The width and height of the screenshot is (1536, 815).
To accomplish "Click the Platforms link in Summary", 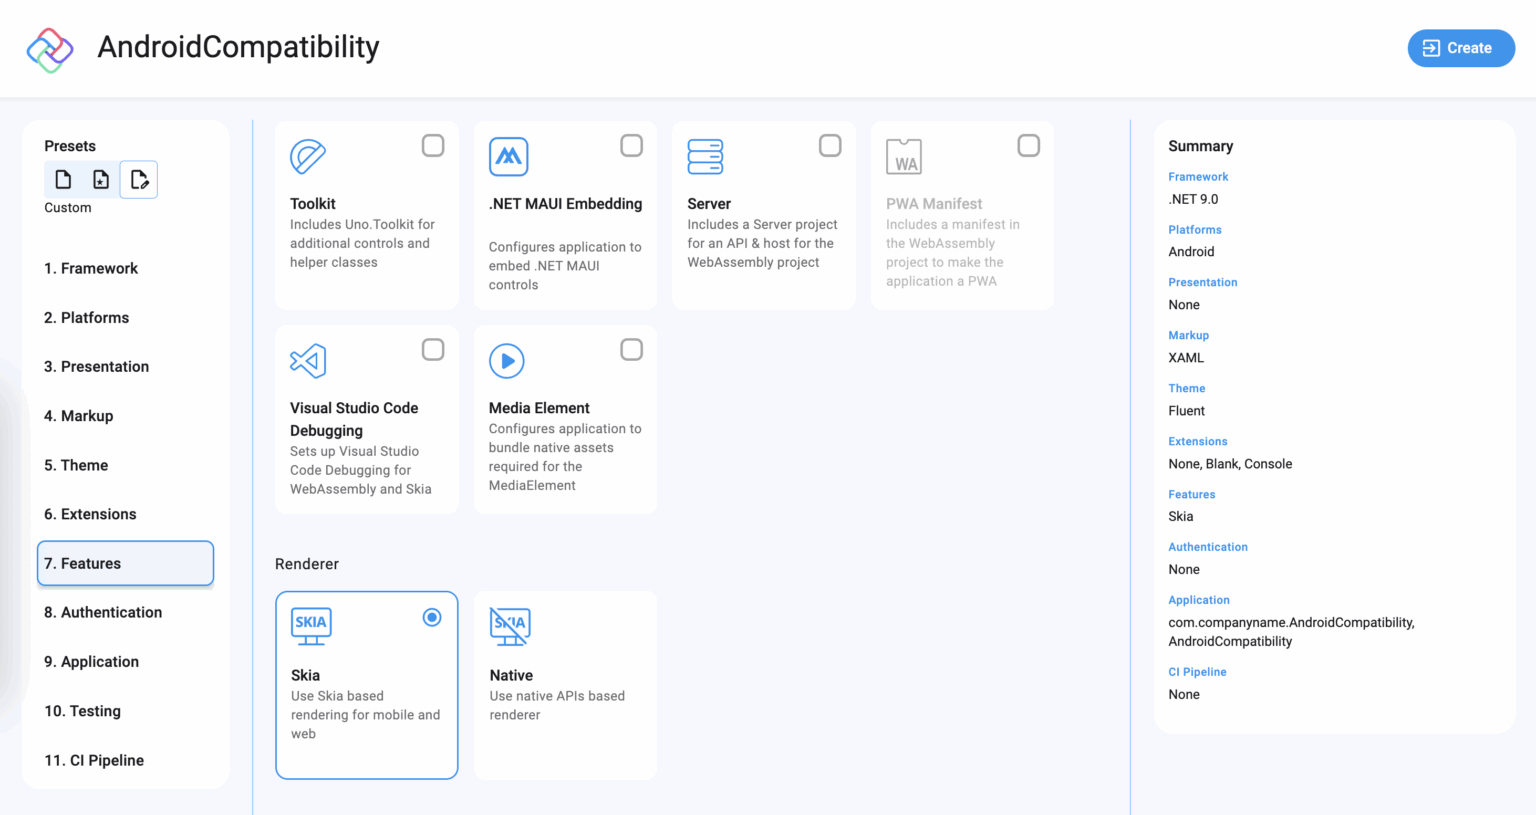I will click(1195, 230).
